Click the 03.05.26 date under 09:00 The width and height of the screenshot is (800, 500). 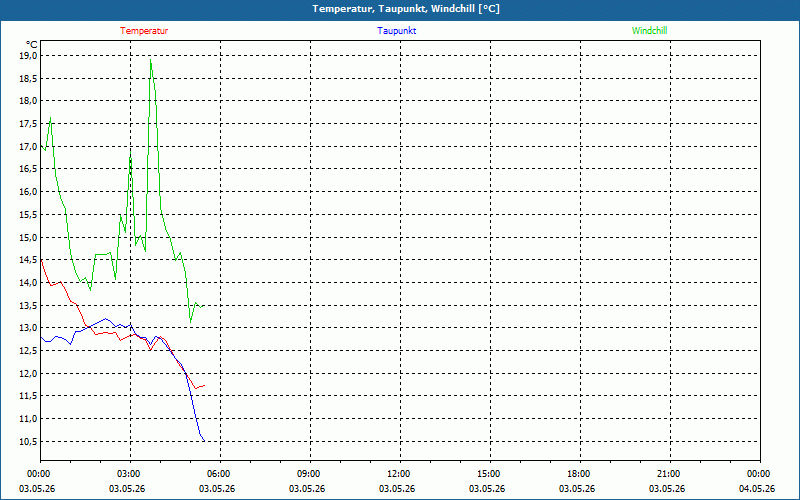[x=307, y=489]
